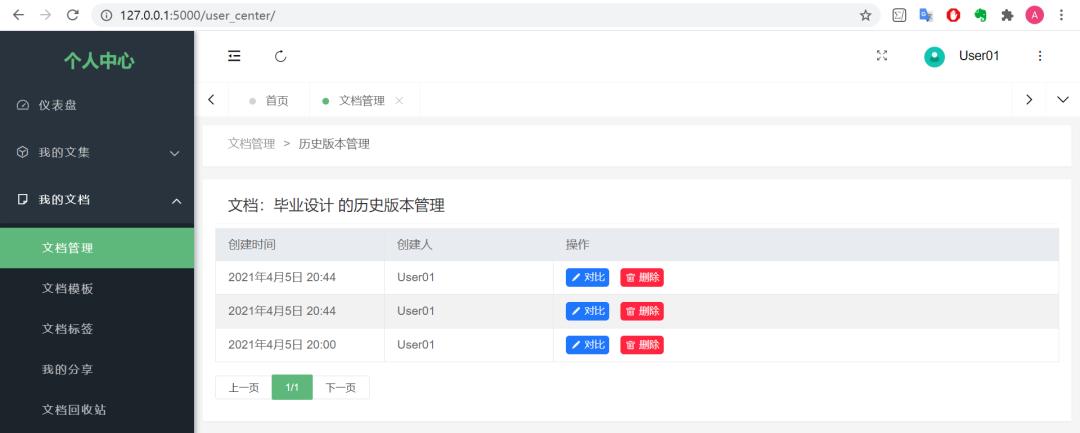
Task: Open the Evernote elephant extension icon
Action: pos(980,15)
